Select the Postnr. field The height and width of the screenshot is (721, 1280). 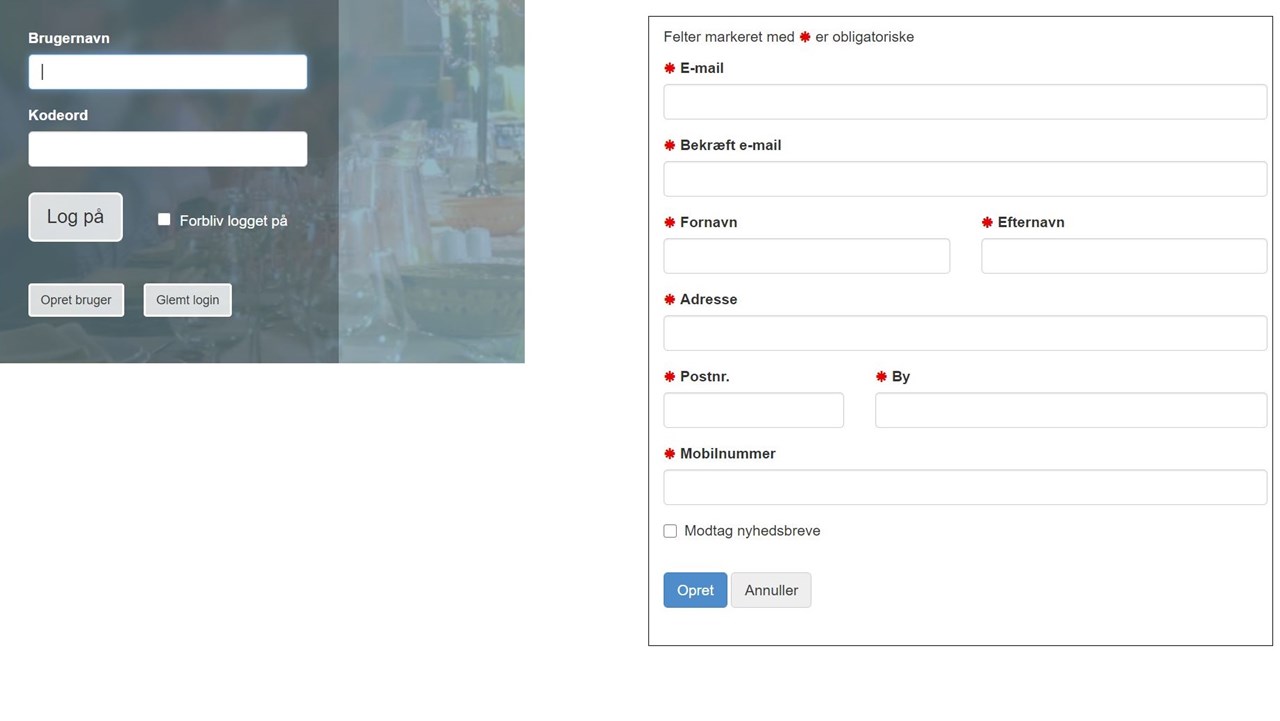coord(754,410)
